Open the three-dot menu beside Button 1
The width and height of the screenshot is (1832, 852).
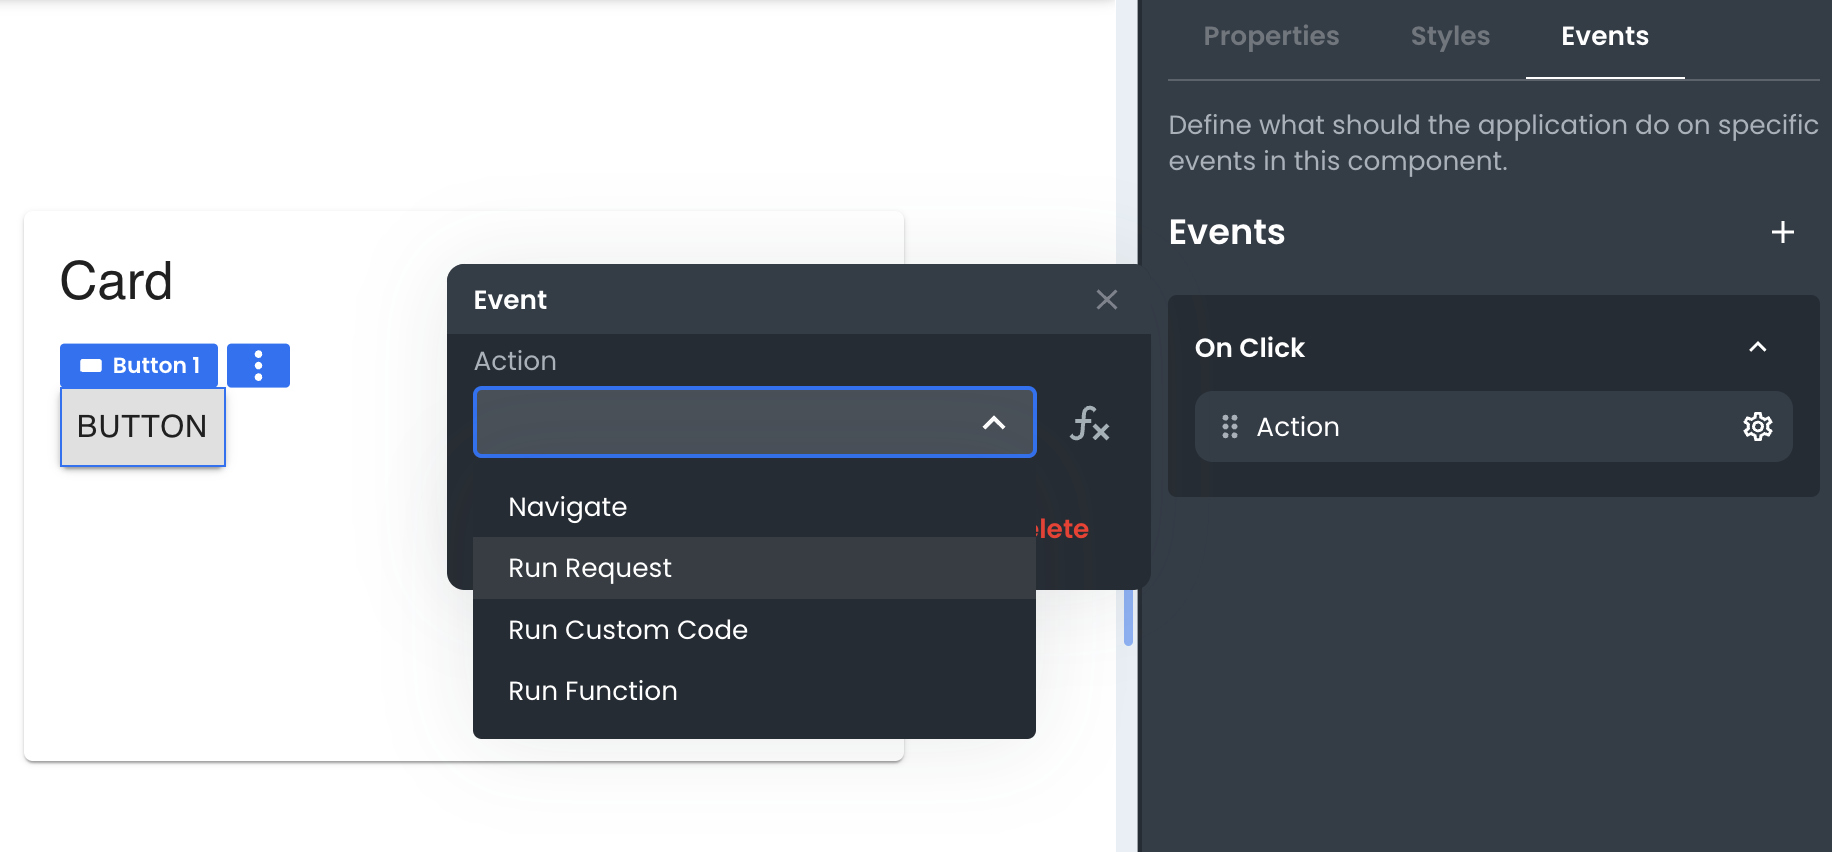click(x=258, y=366)
